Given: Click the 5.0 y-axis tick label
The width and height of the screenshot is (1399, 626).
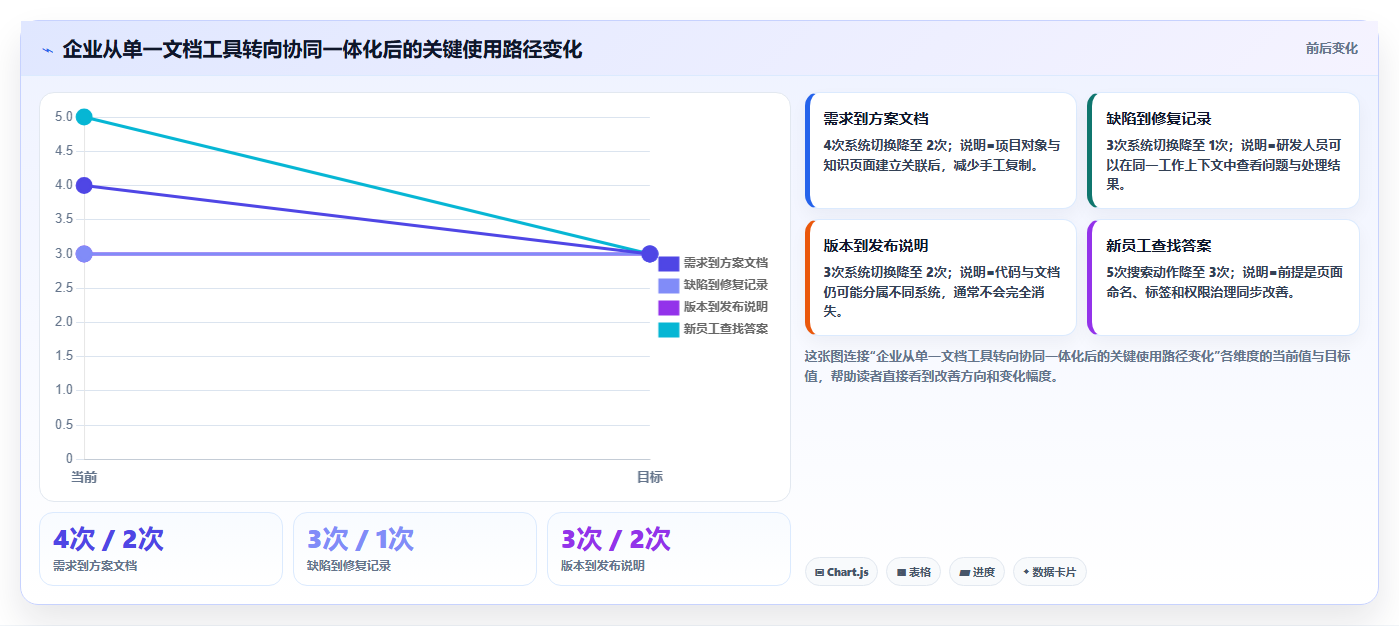Looking at the screenshot, I should click(64, 117).
